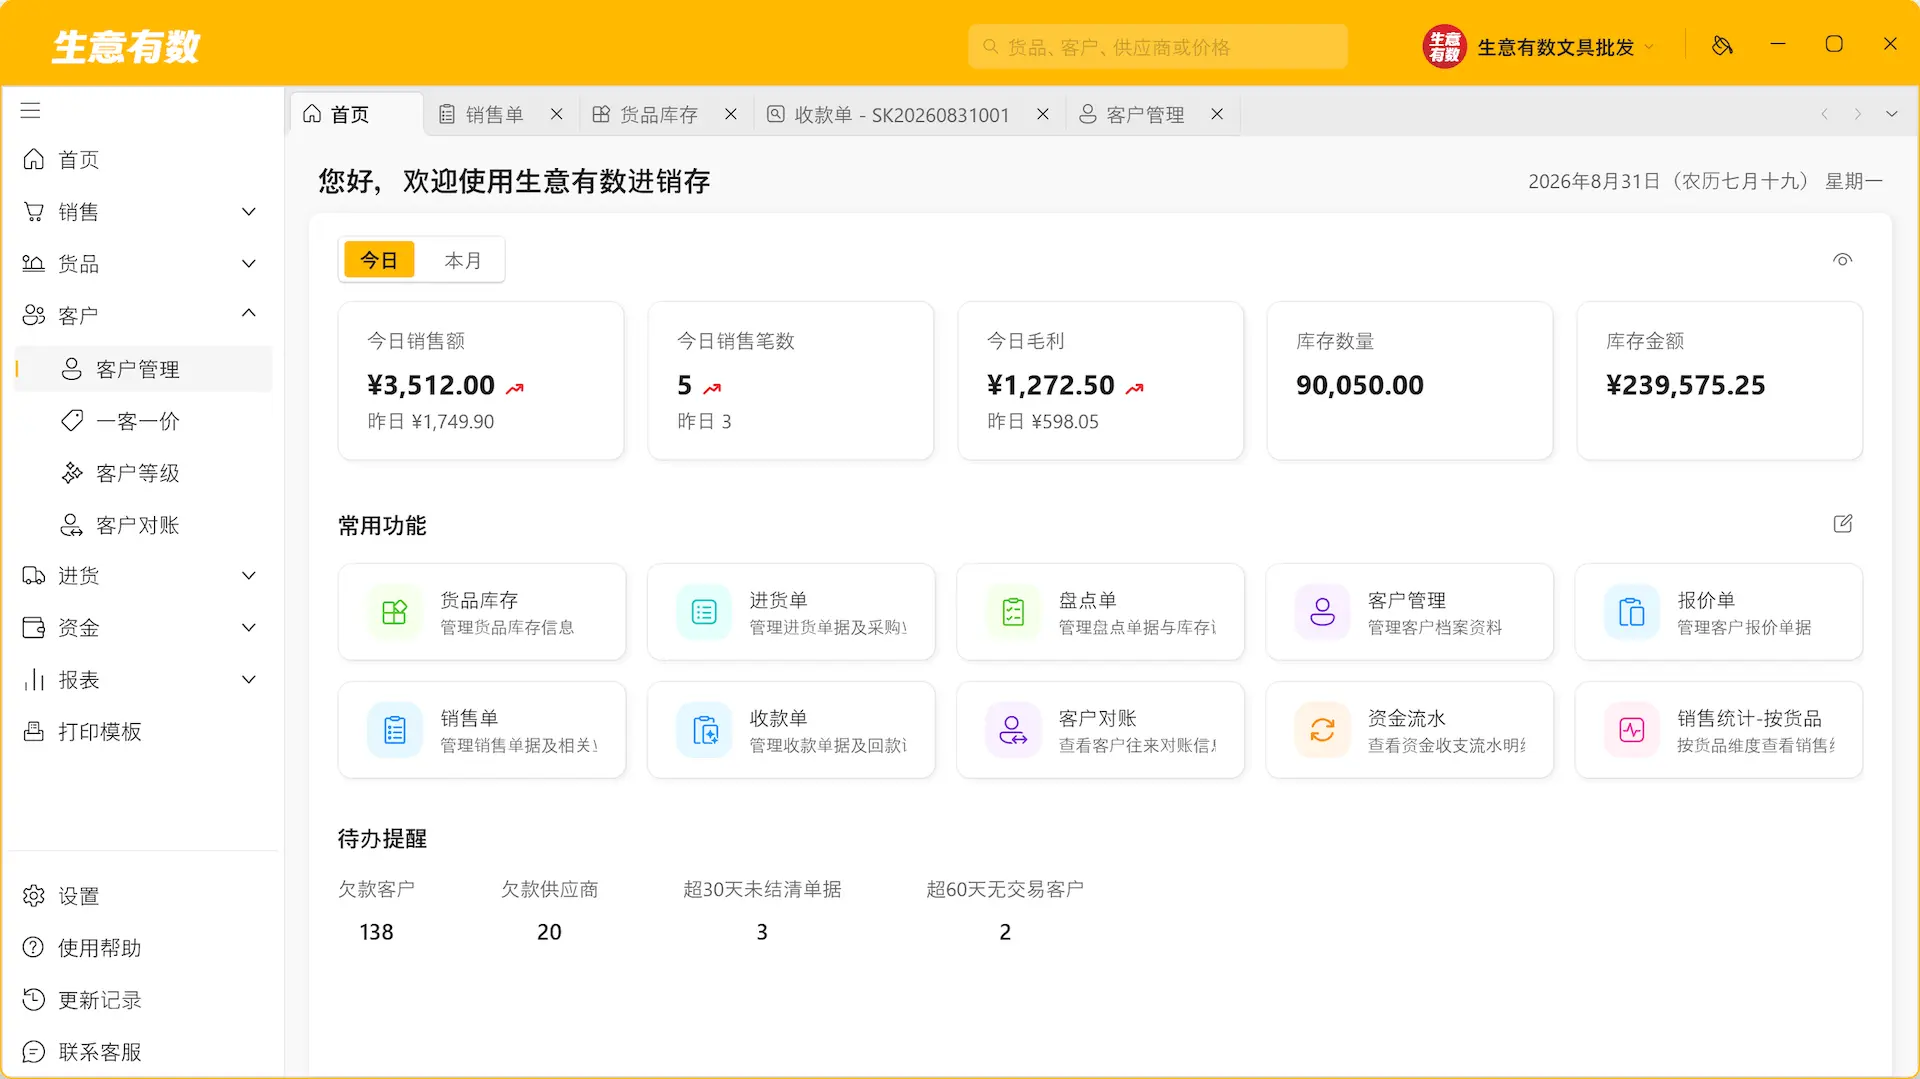Click the 更新记录 history icon

[x=34, y=1000]
